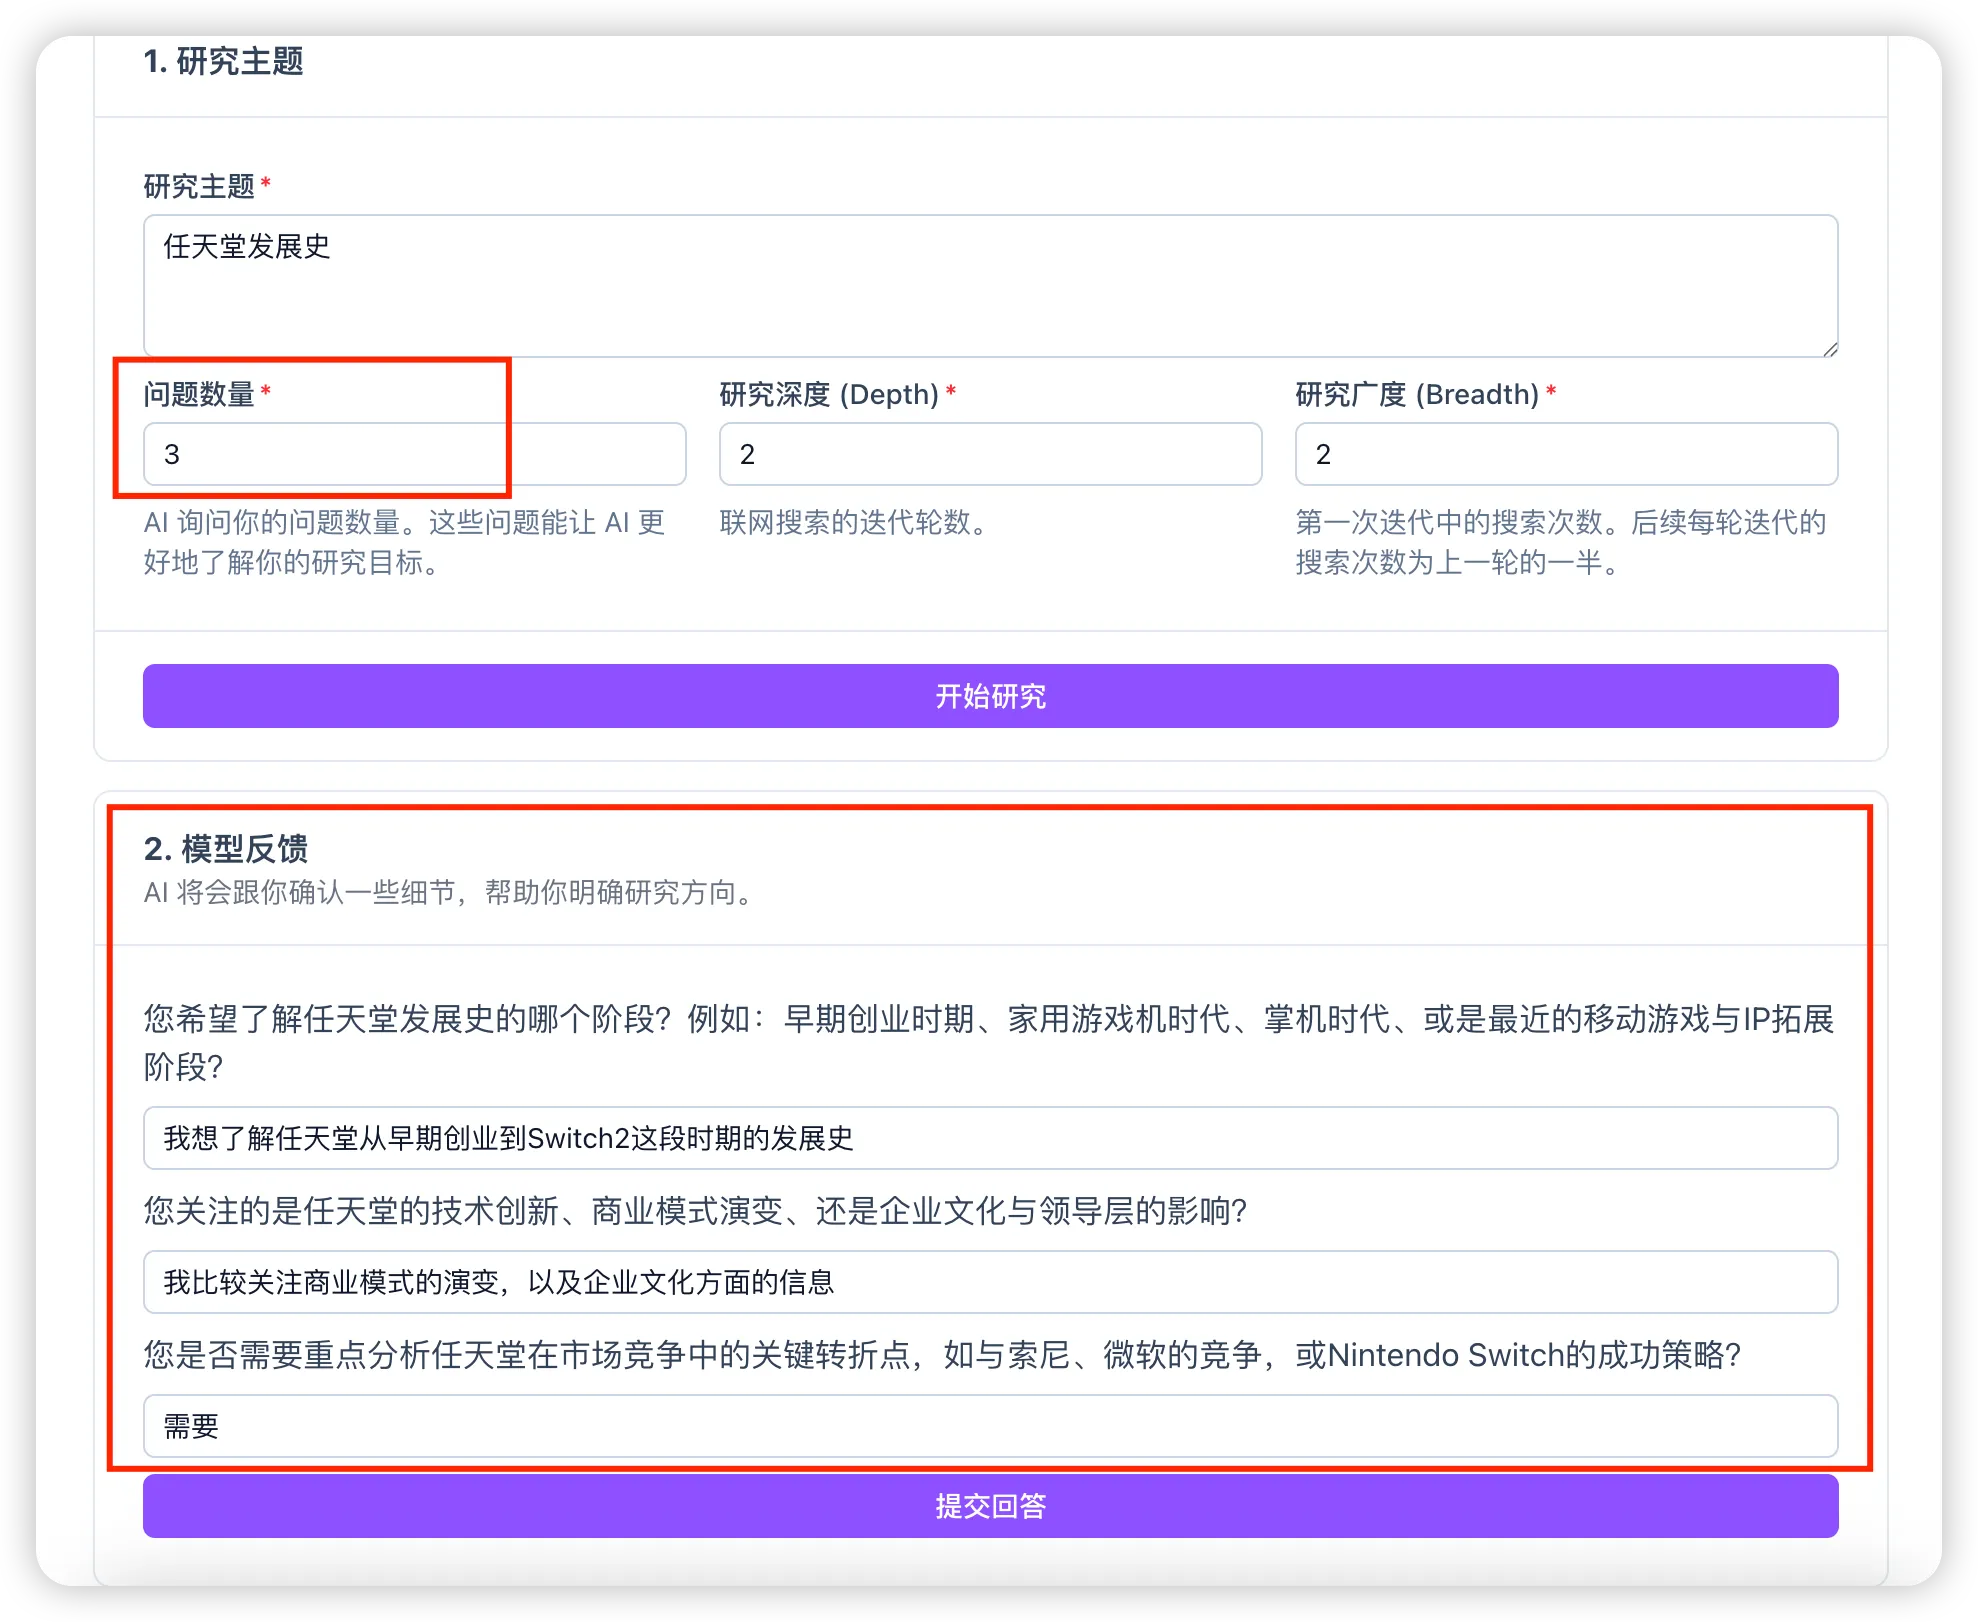Click the 问题数量 number field
1978x1622 pixels.
[x=414, y=454]
